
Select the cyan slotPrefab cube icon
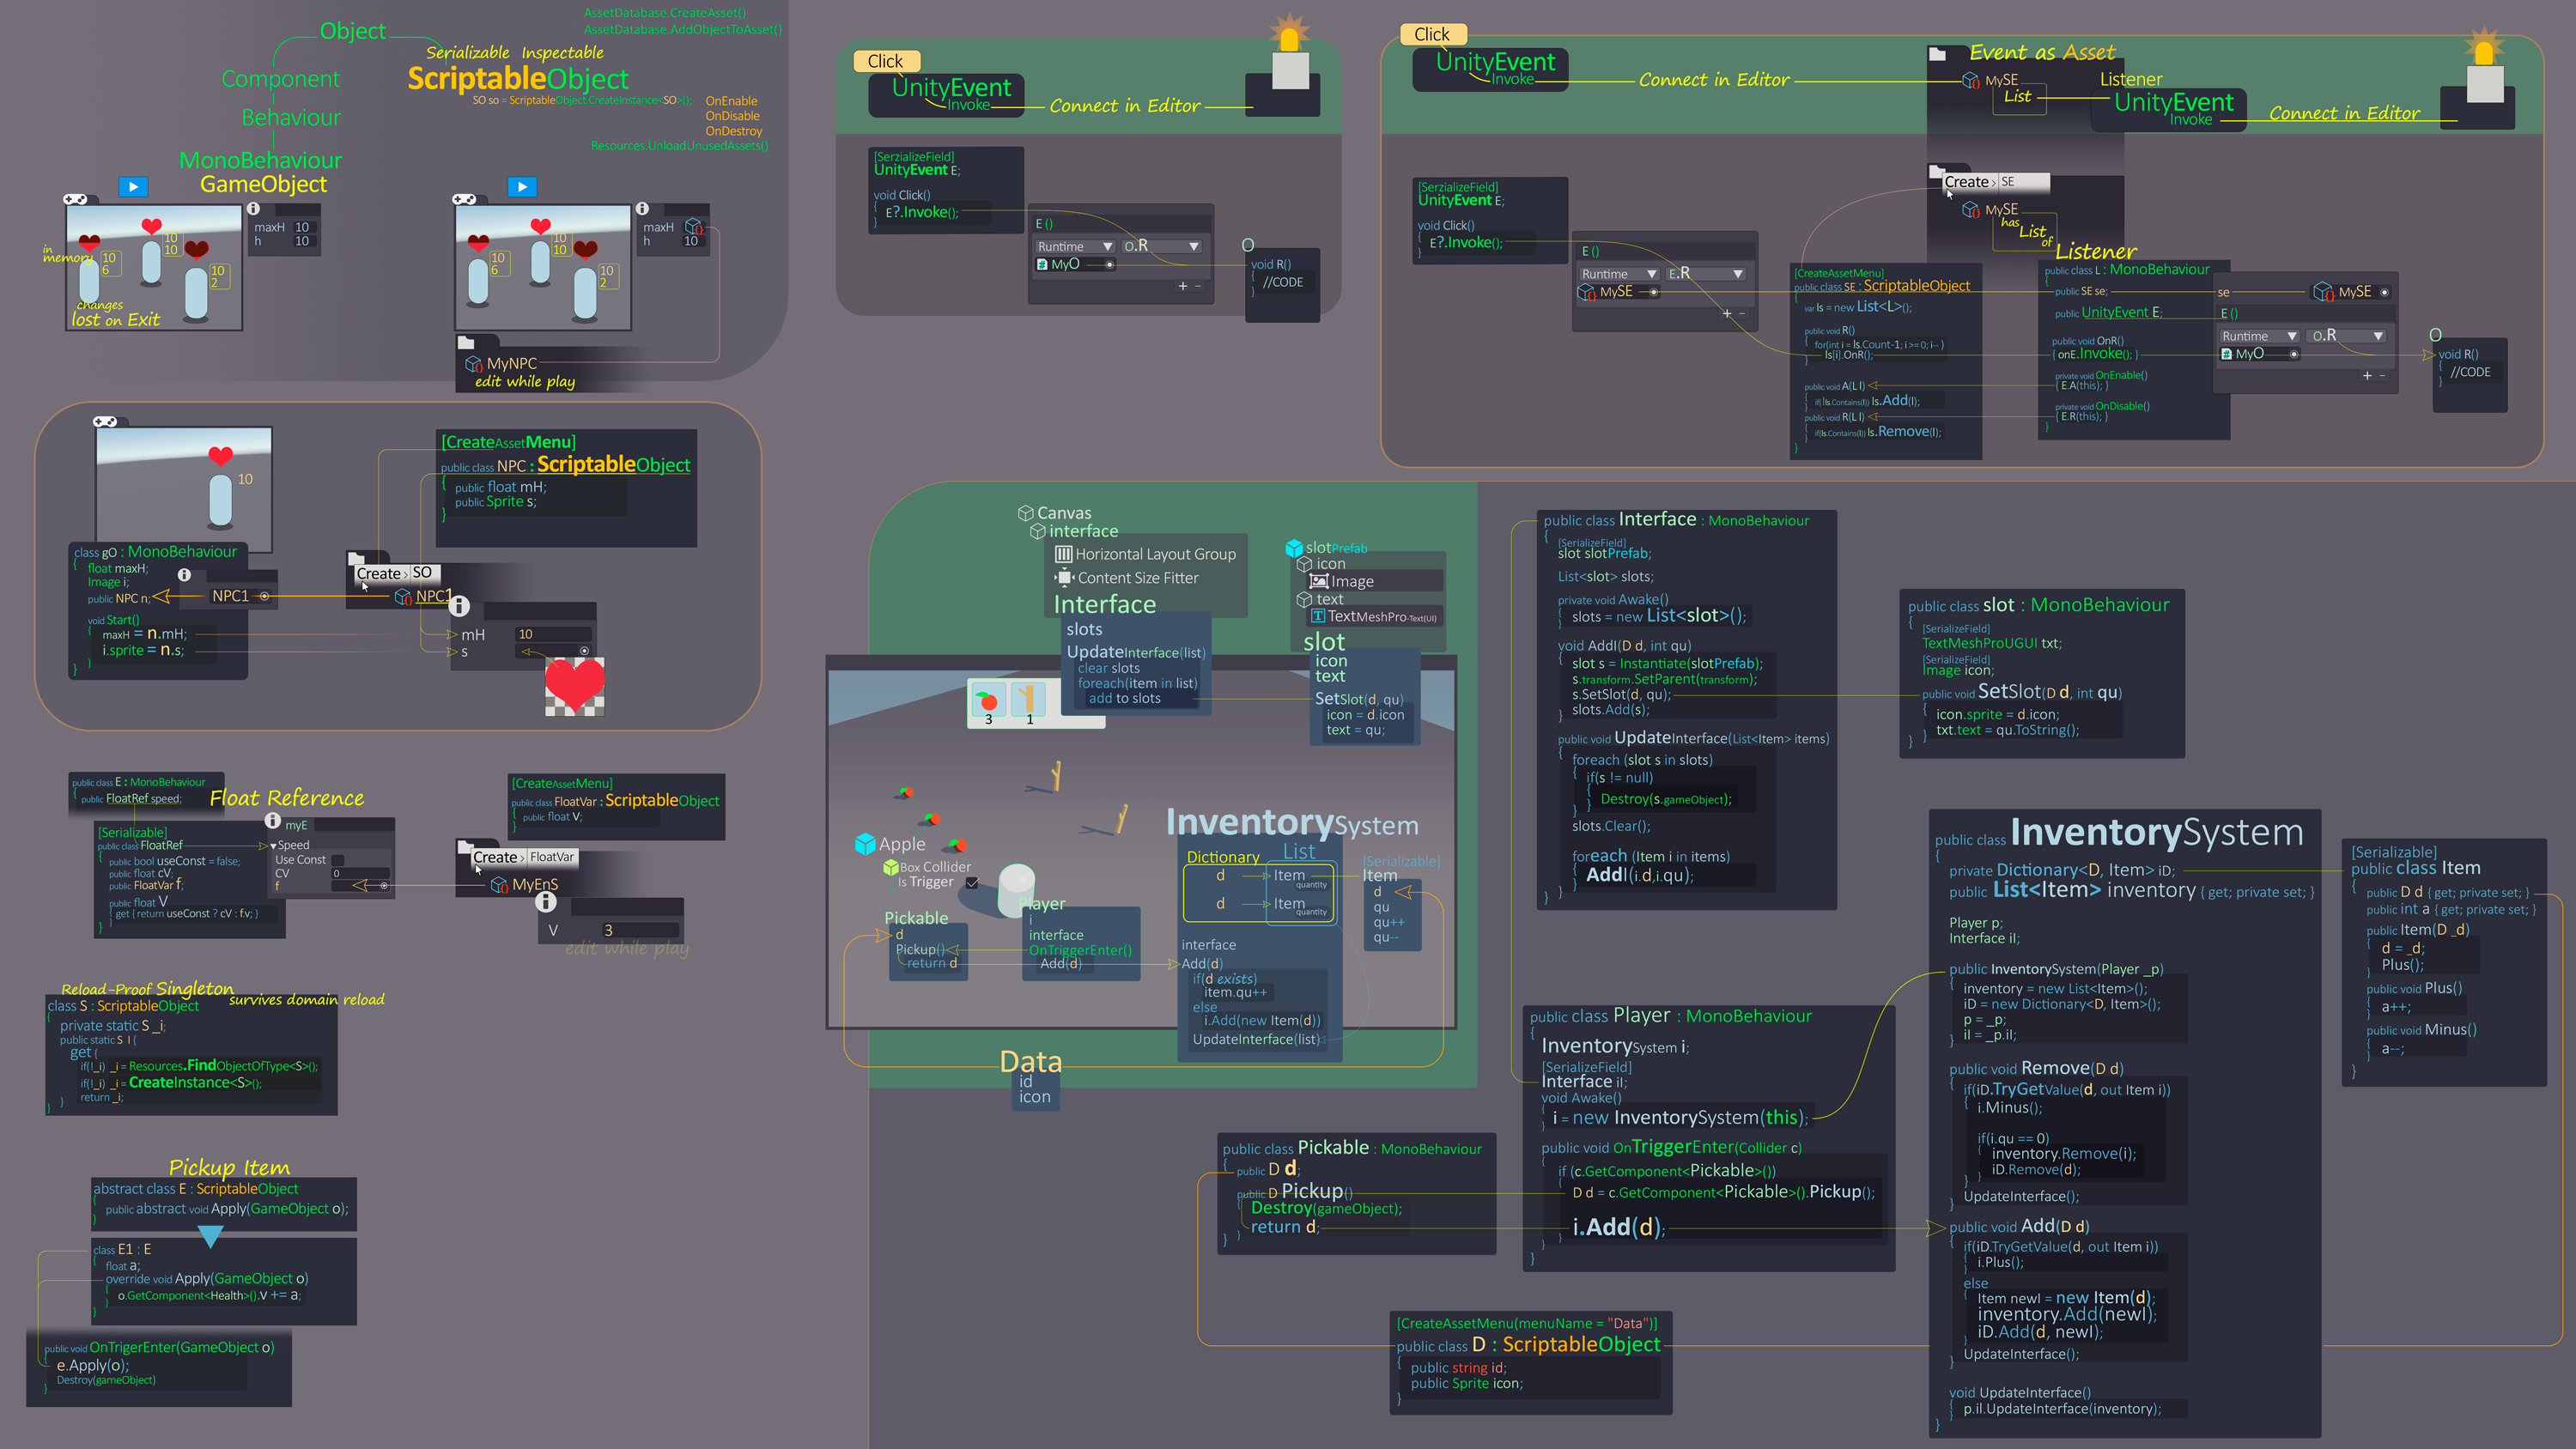(1294, 548)
